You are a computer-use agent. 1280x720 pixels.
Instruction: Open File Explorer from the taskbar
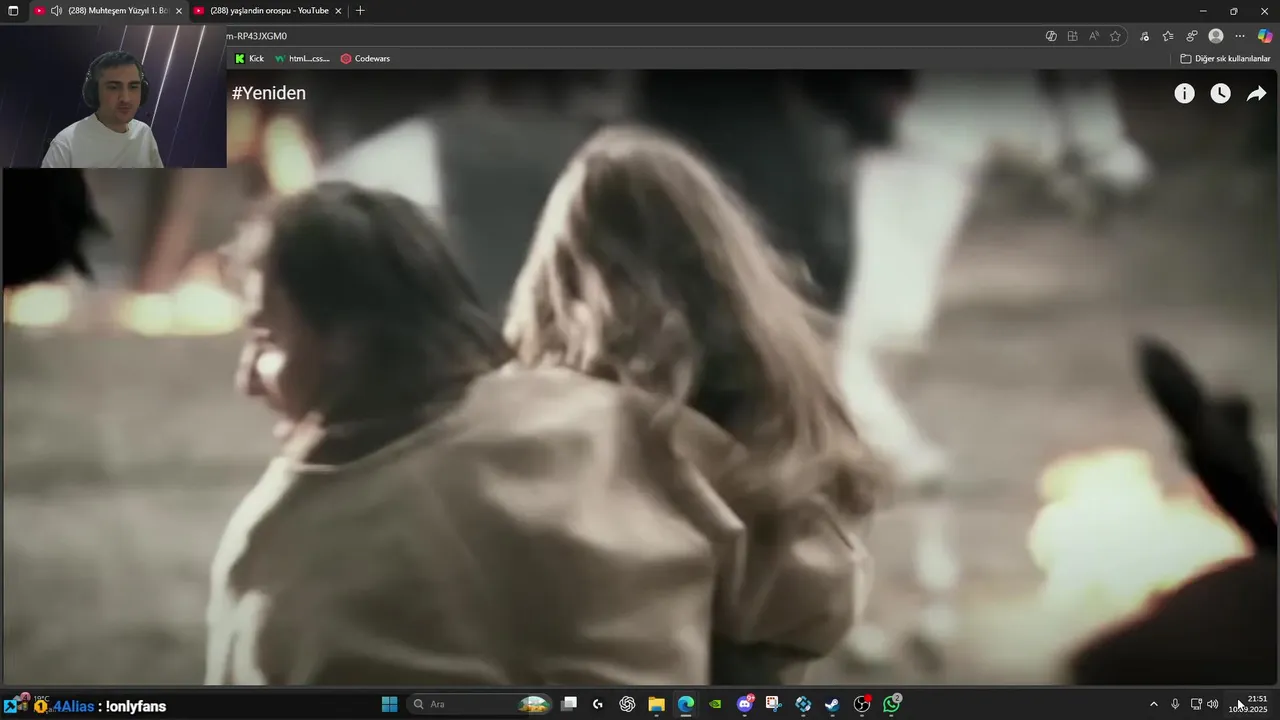point(656,704)
